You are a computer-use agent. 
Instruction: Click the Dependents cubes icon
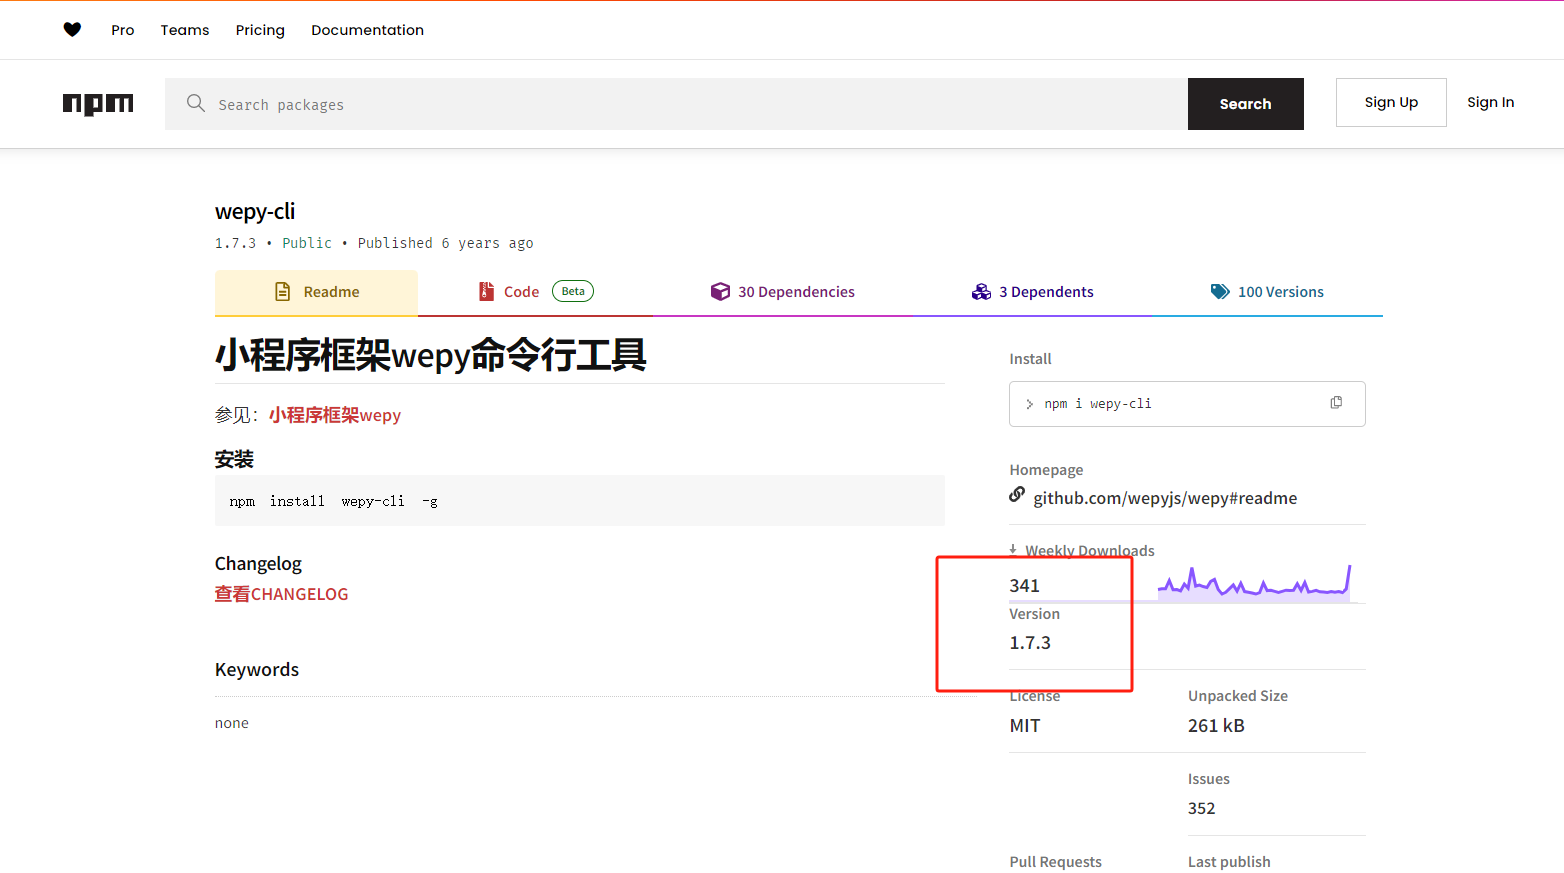tap(981, 291)
